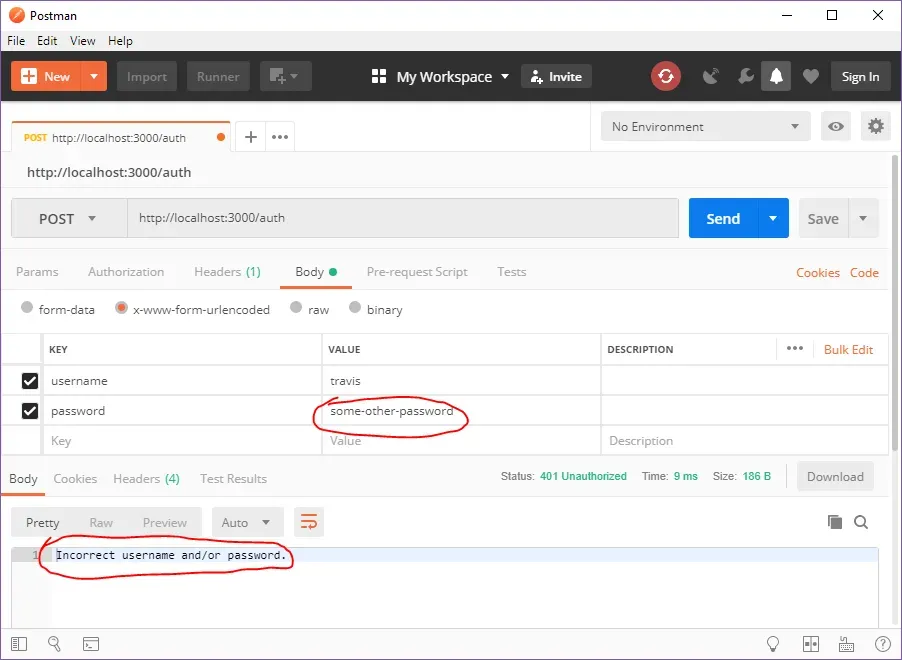
Task: Click the Send button
Action: point(722,218)
